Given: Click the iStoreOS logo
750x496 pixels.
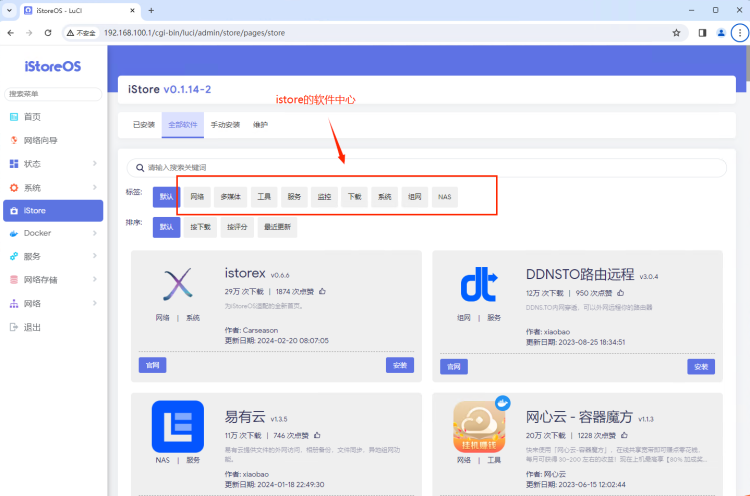Looking at the screenshot, I should (x=53, y=66).
